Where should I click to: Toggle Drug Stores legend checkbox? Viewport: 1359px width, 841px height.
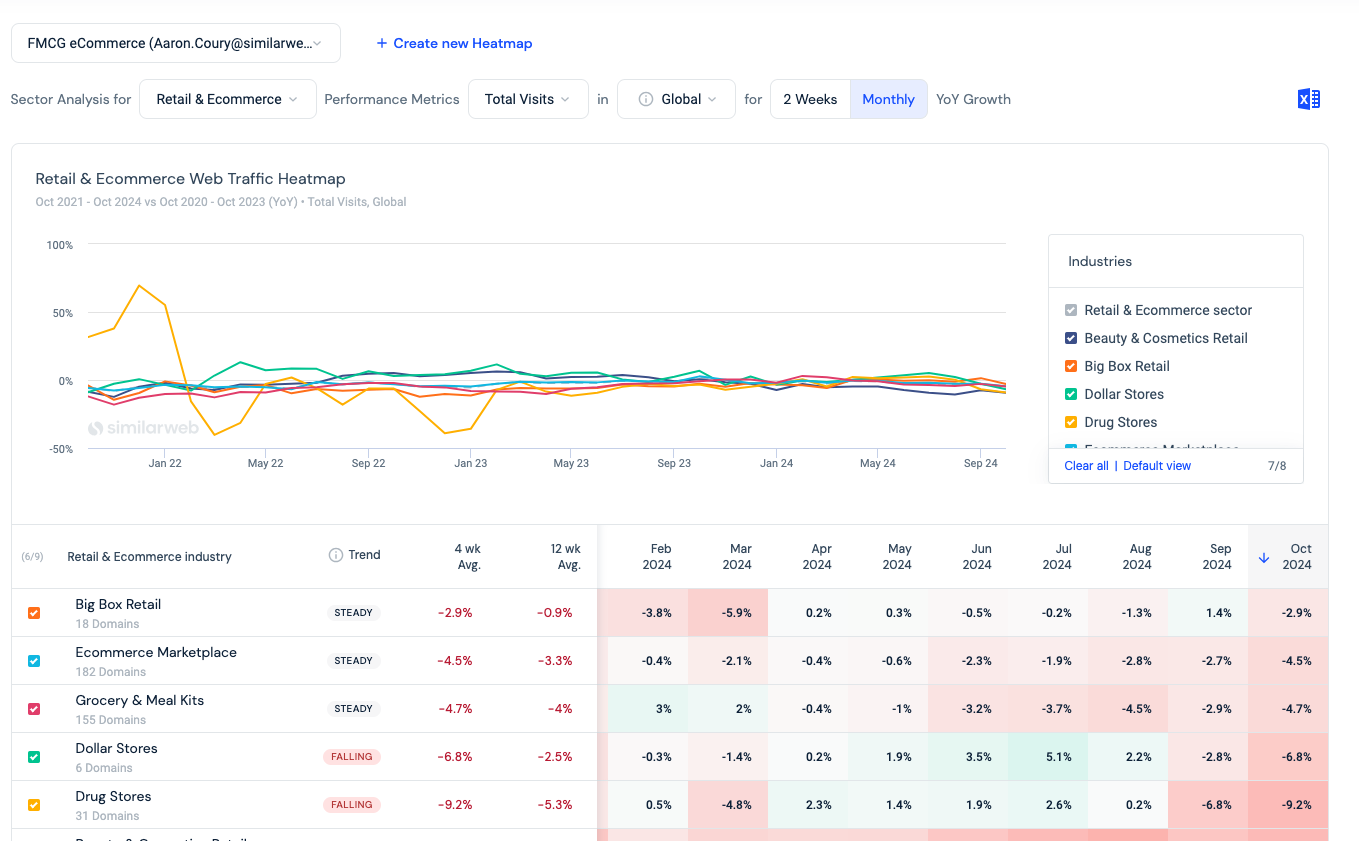click(x=1071, y=422)
